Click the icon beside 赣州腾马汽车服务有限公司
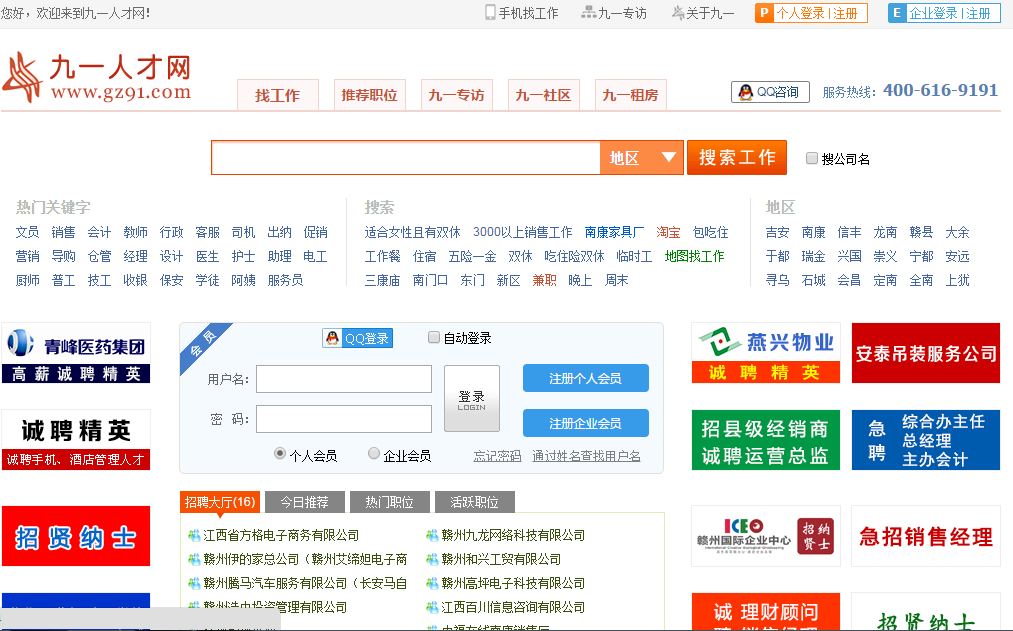This screenshot has height=631, width=1013. pos(194,583)
